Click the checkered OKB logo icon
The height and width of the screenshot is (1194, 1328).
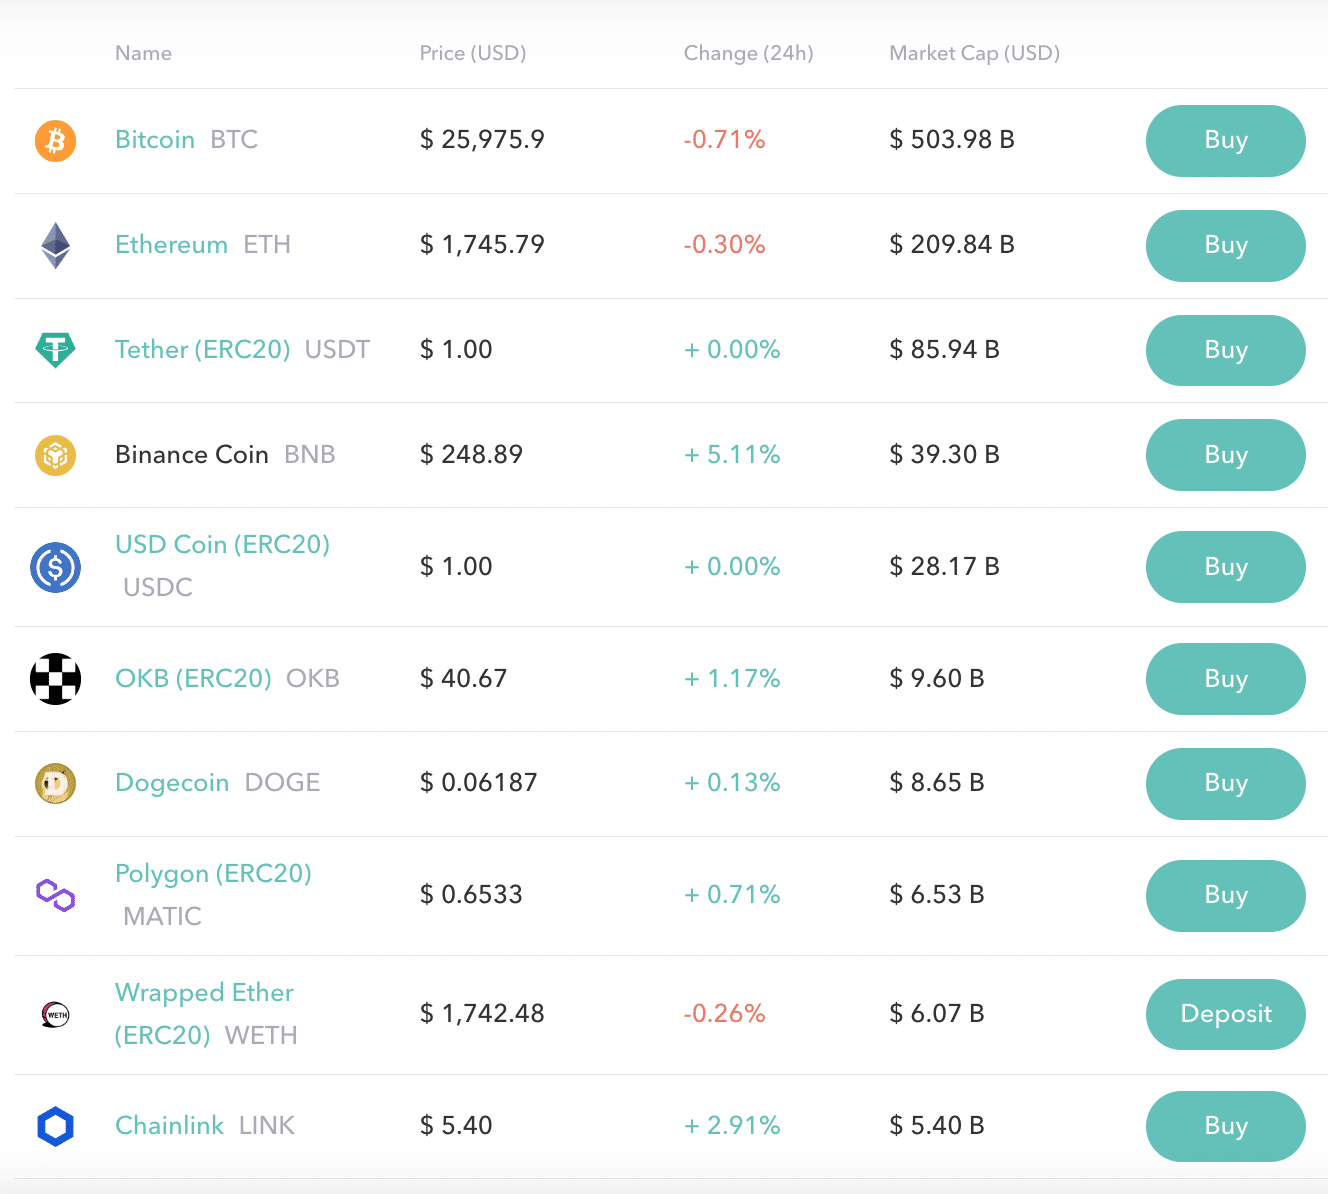[x=56, y=679]
